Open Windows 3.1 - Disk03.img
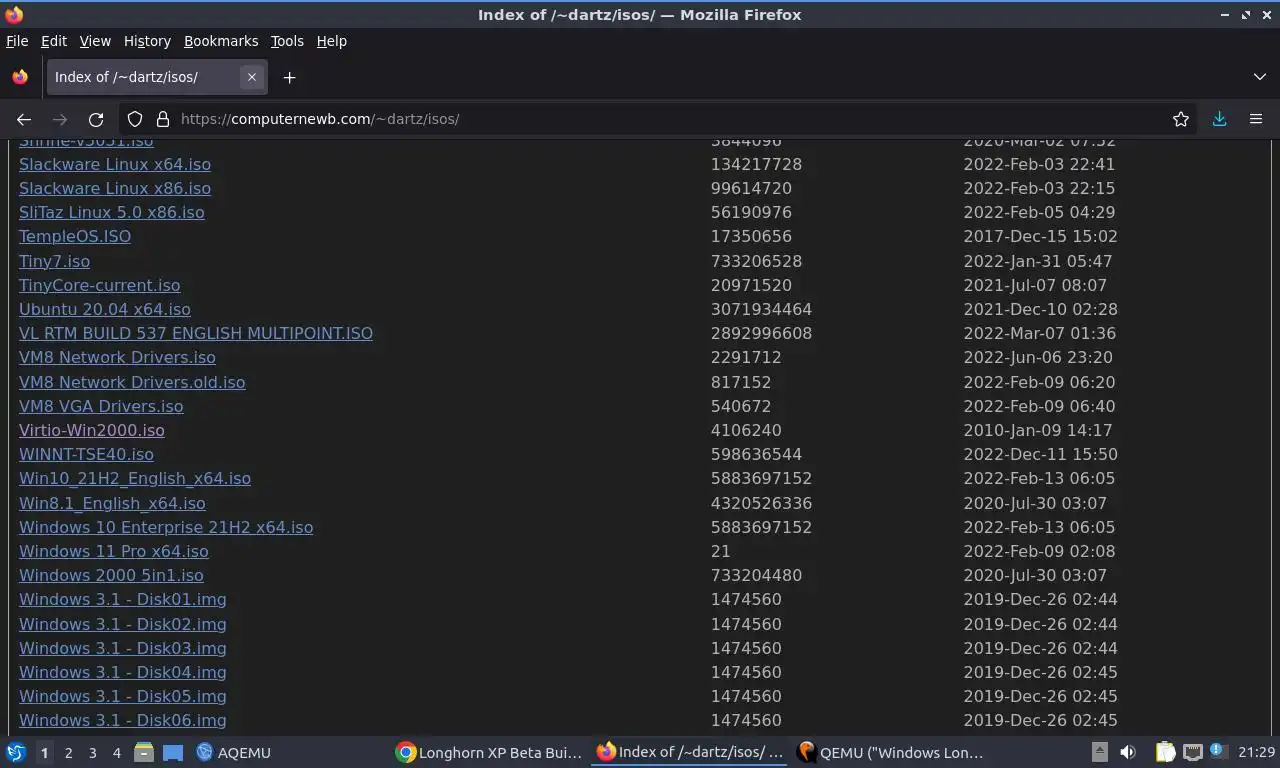This screenshot has height=768, width=1280. click(x=123, y=648)
